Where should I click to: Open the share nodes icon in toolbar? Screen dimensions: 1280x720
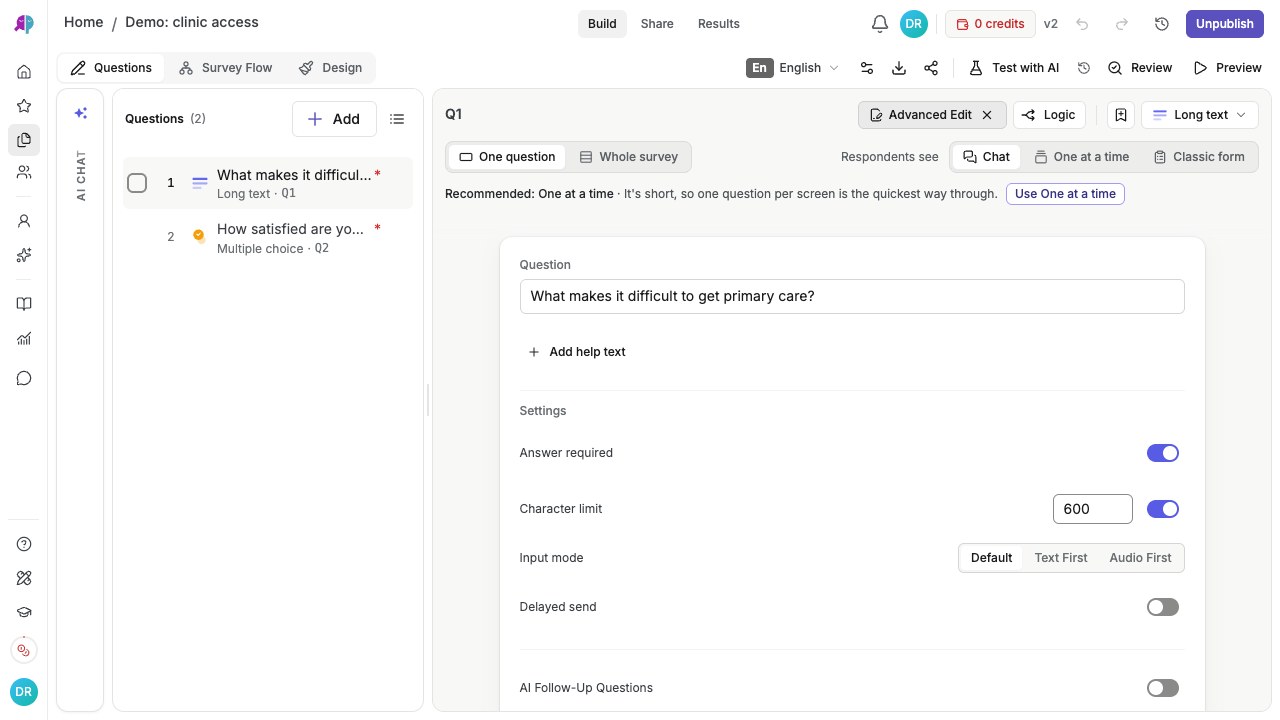click(x=931, y=68)
